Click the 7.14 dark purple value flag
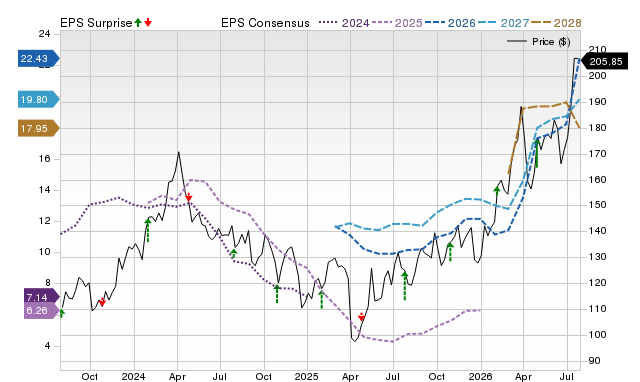This screenshot has width=640, height=382. (42, 297)
